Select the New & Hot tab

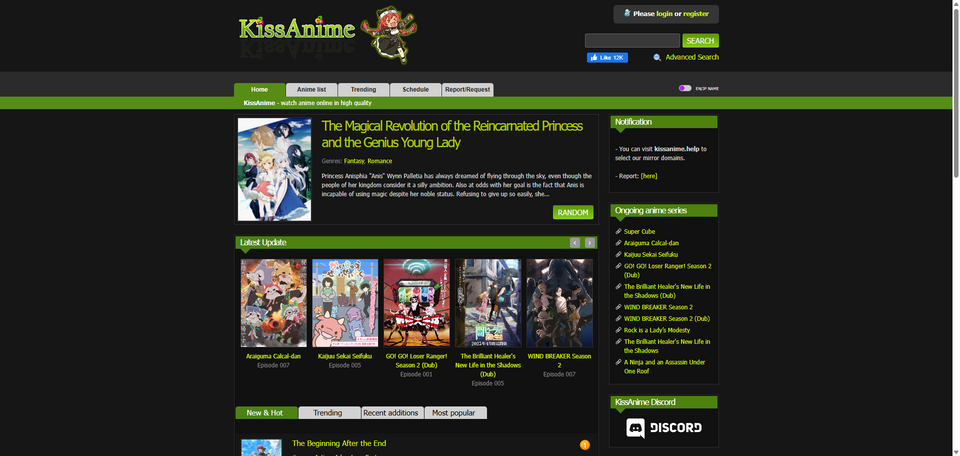pos(266,413)
